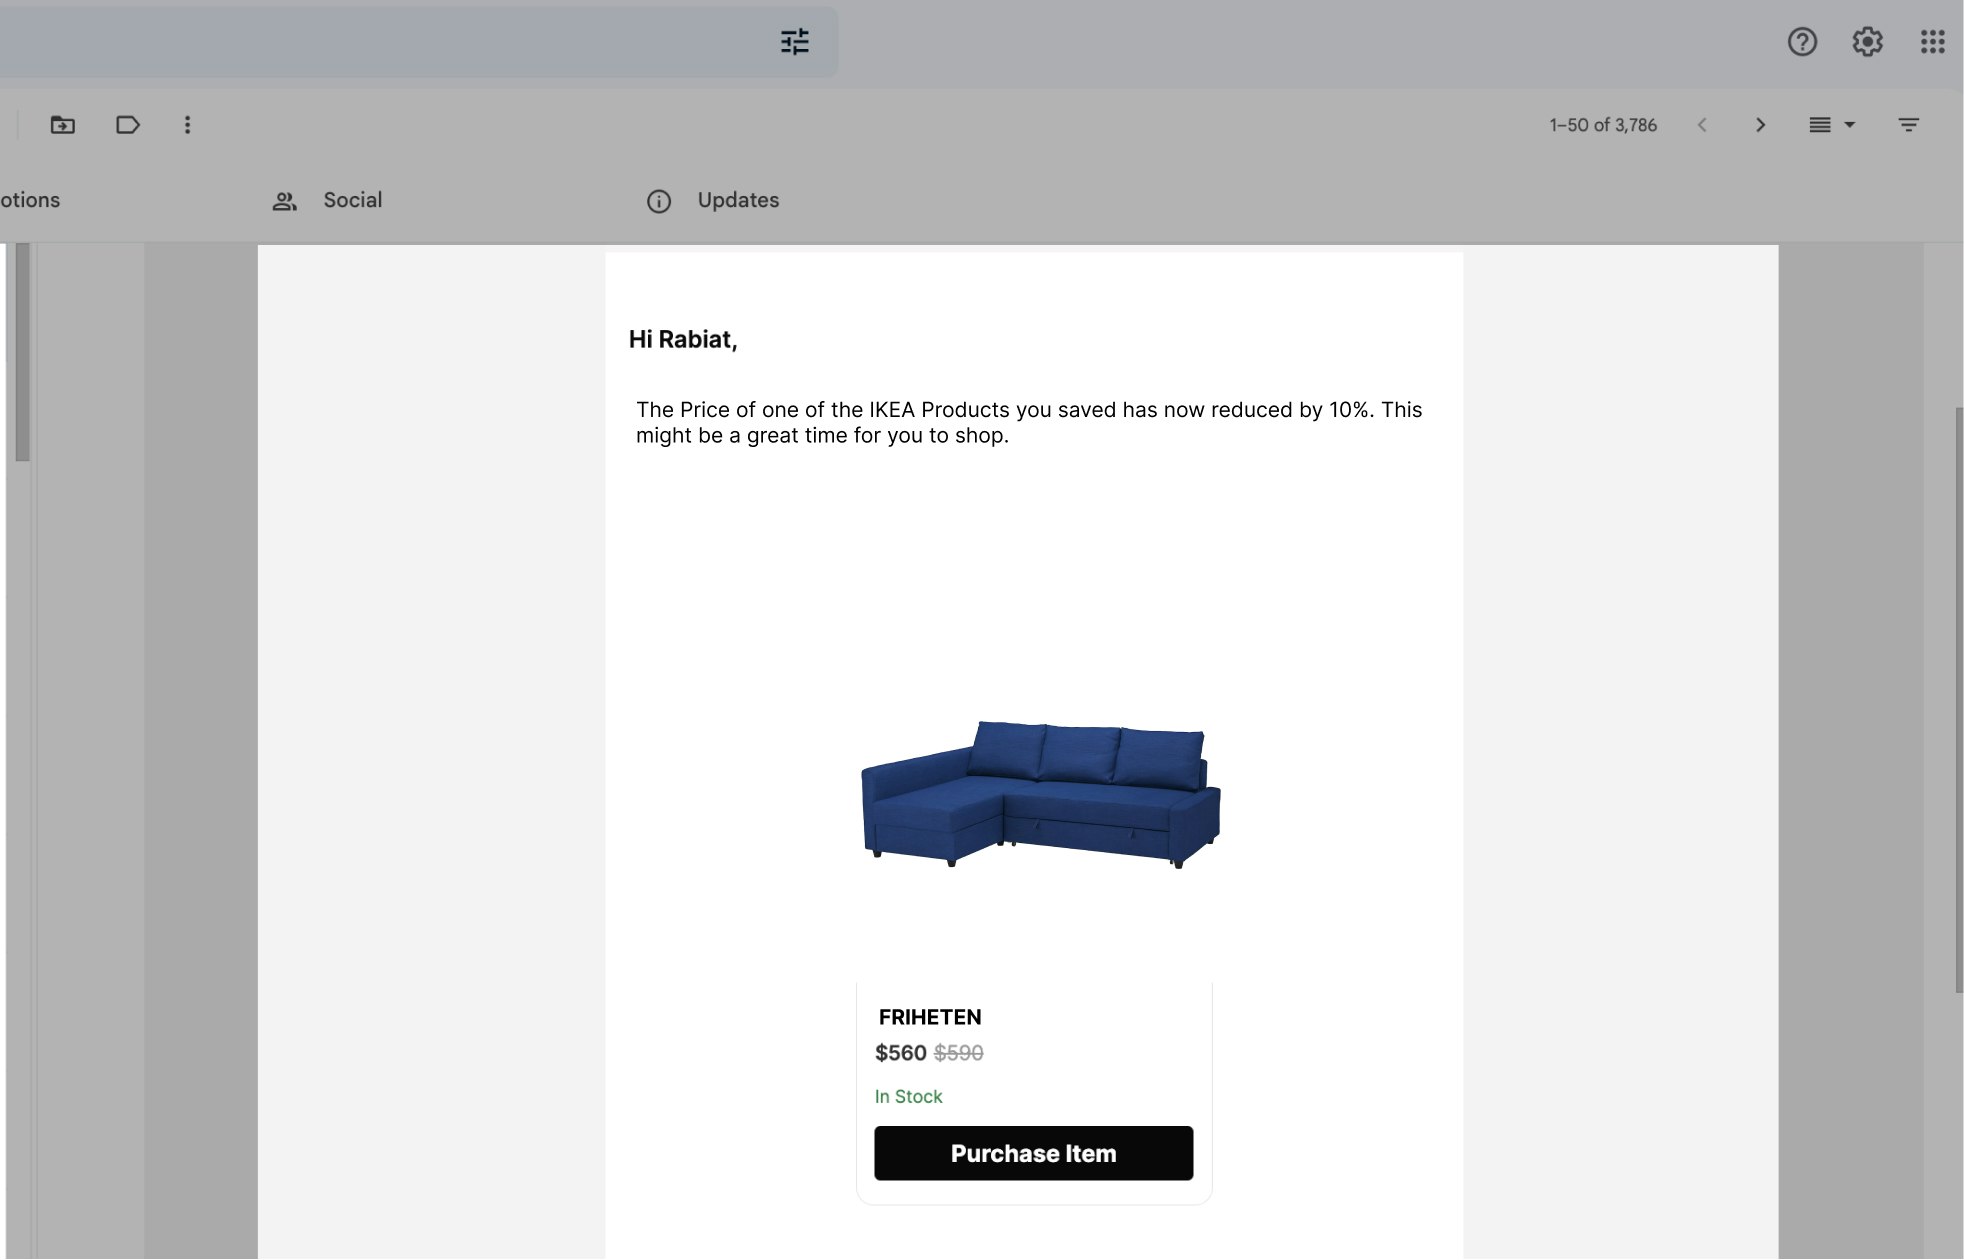
Task: Open More options three-dot menu
Action: 187,125
